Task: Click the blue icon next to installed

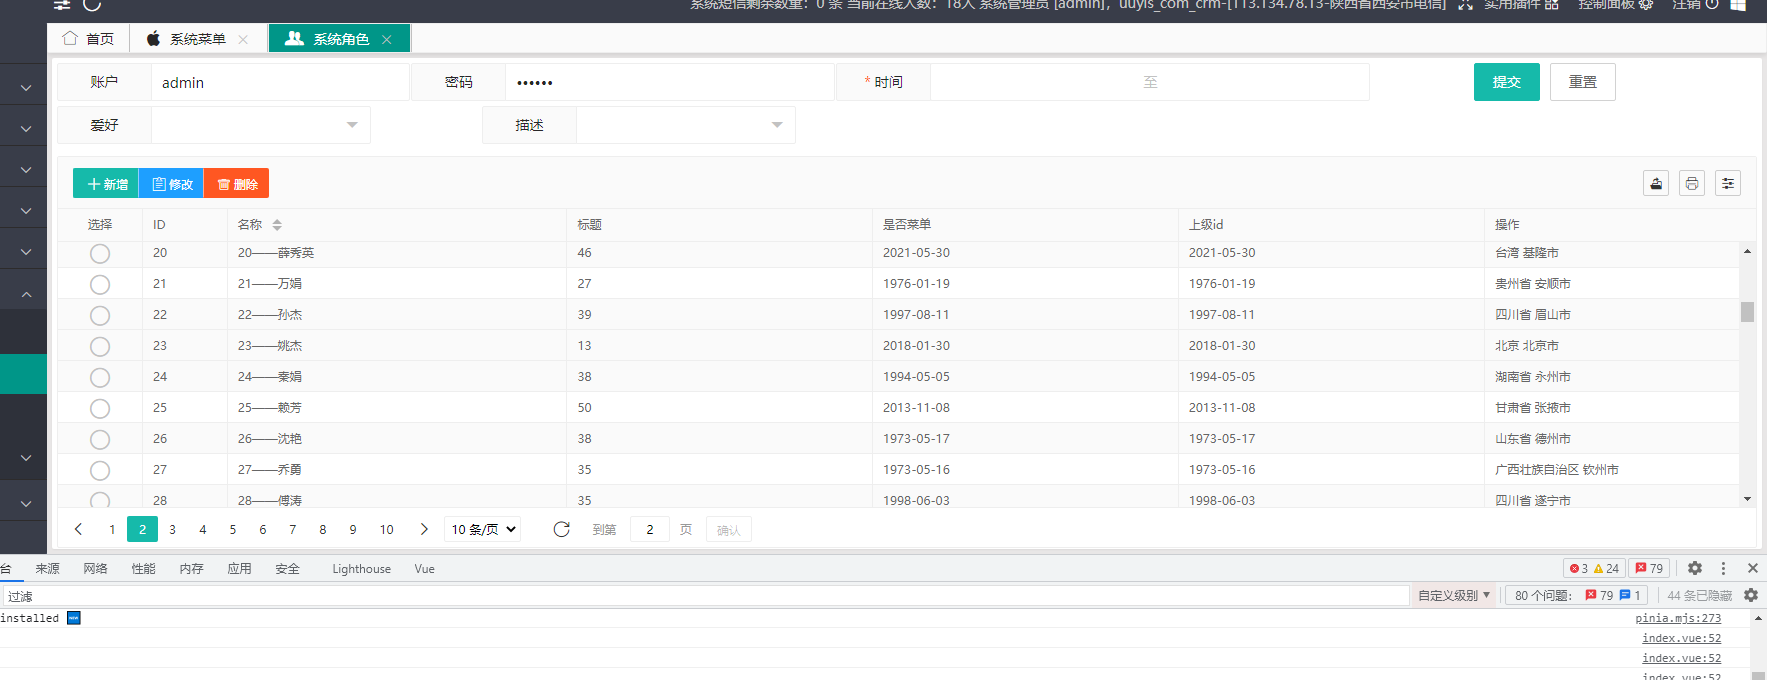Action: pyautogui.click(x=74, y=618)
